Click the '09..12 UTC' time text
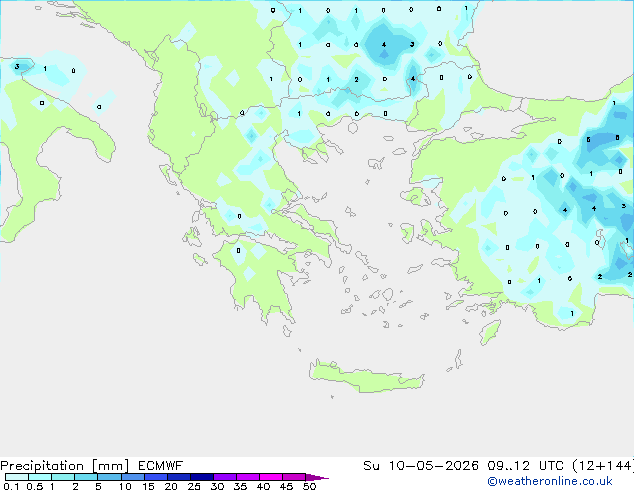 (x=526, y=466)
